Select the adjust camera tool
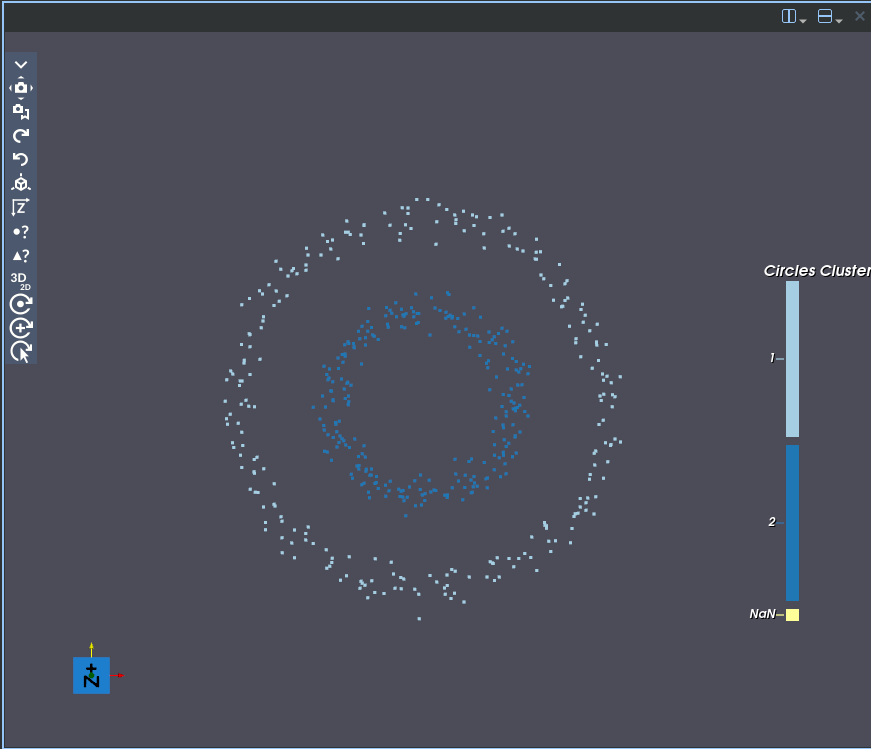Image resolution: width=871 pixels, height=749 pixels. (21, 87)
